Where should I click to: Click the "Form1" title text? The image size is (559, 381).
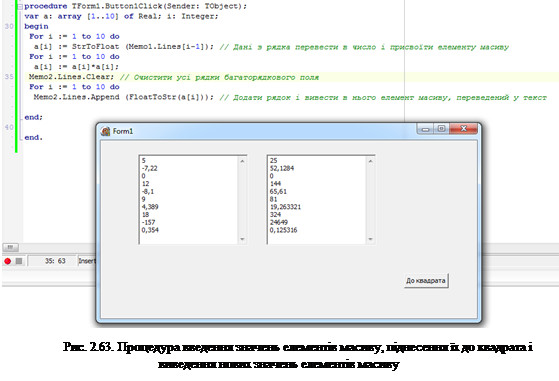123,131
